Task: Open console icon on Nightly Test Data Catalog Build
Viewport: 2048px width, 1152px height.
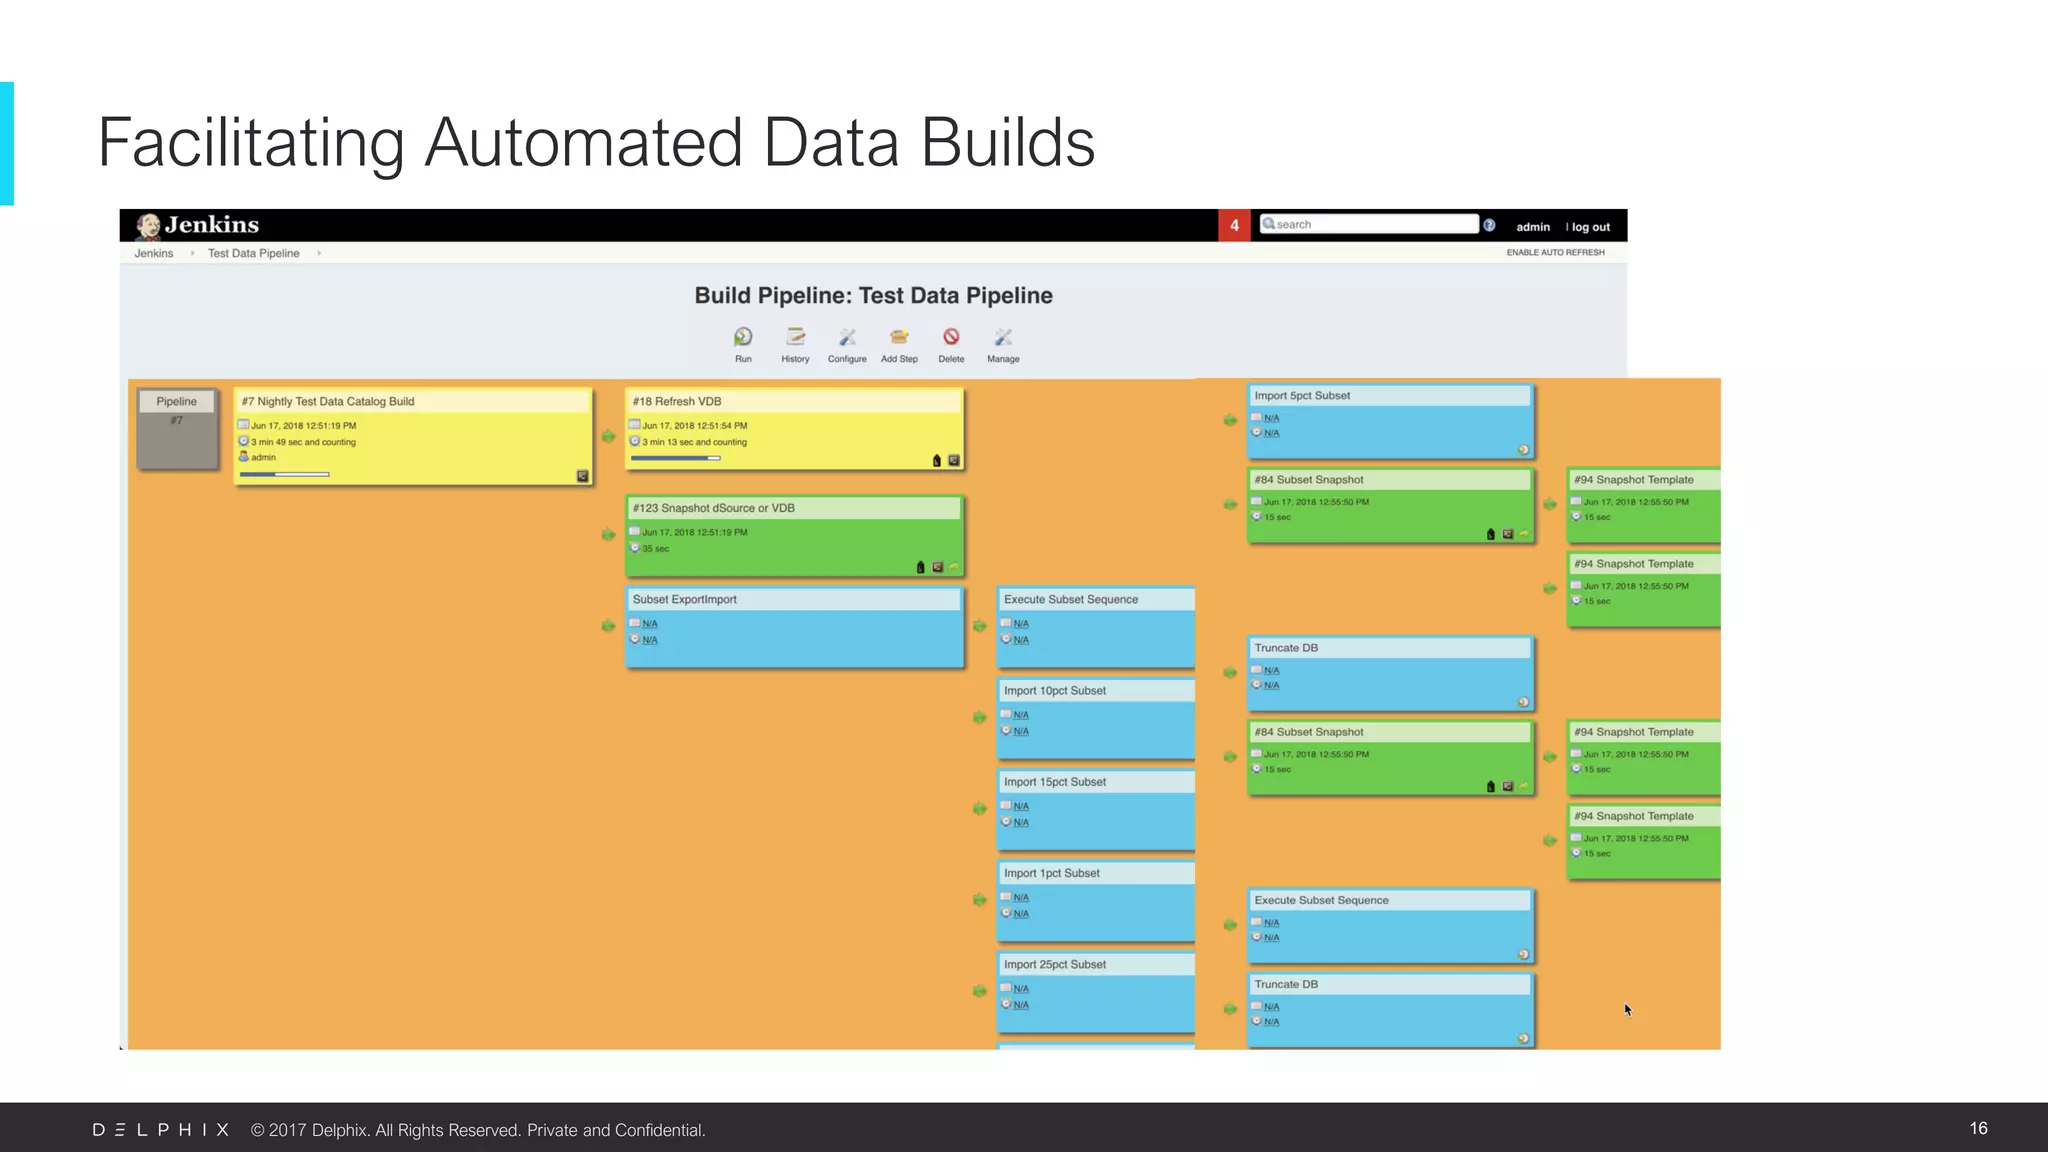Action: 582,476
